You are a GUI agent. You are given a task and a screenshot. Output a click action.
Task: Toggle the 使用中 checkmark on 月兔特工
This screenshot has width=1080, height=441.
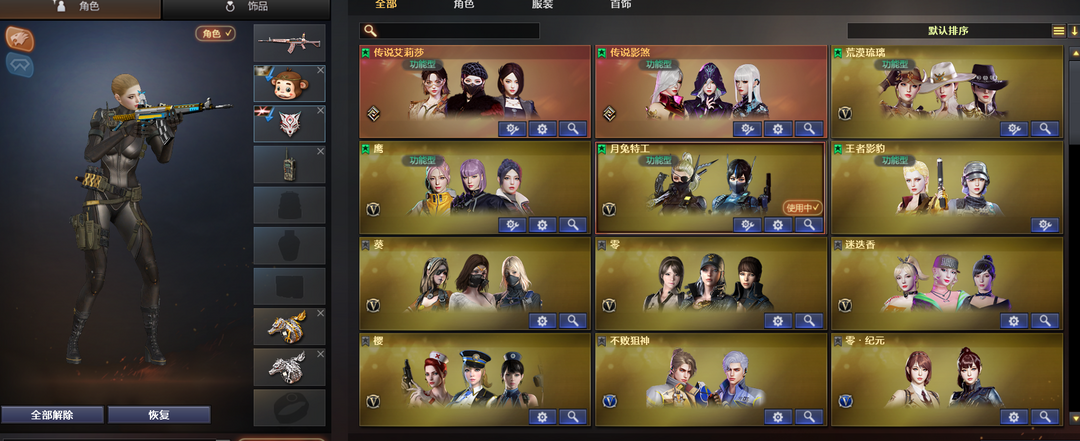tap(802, 207)
